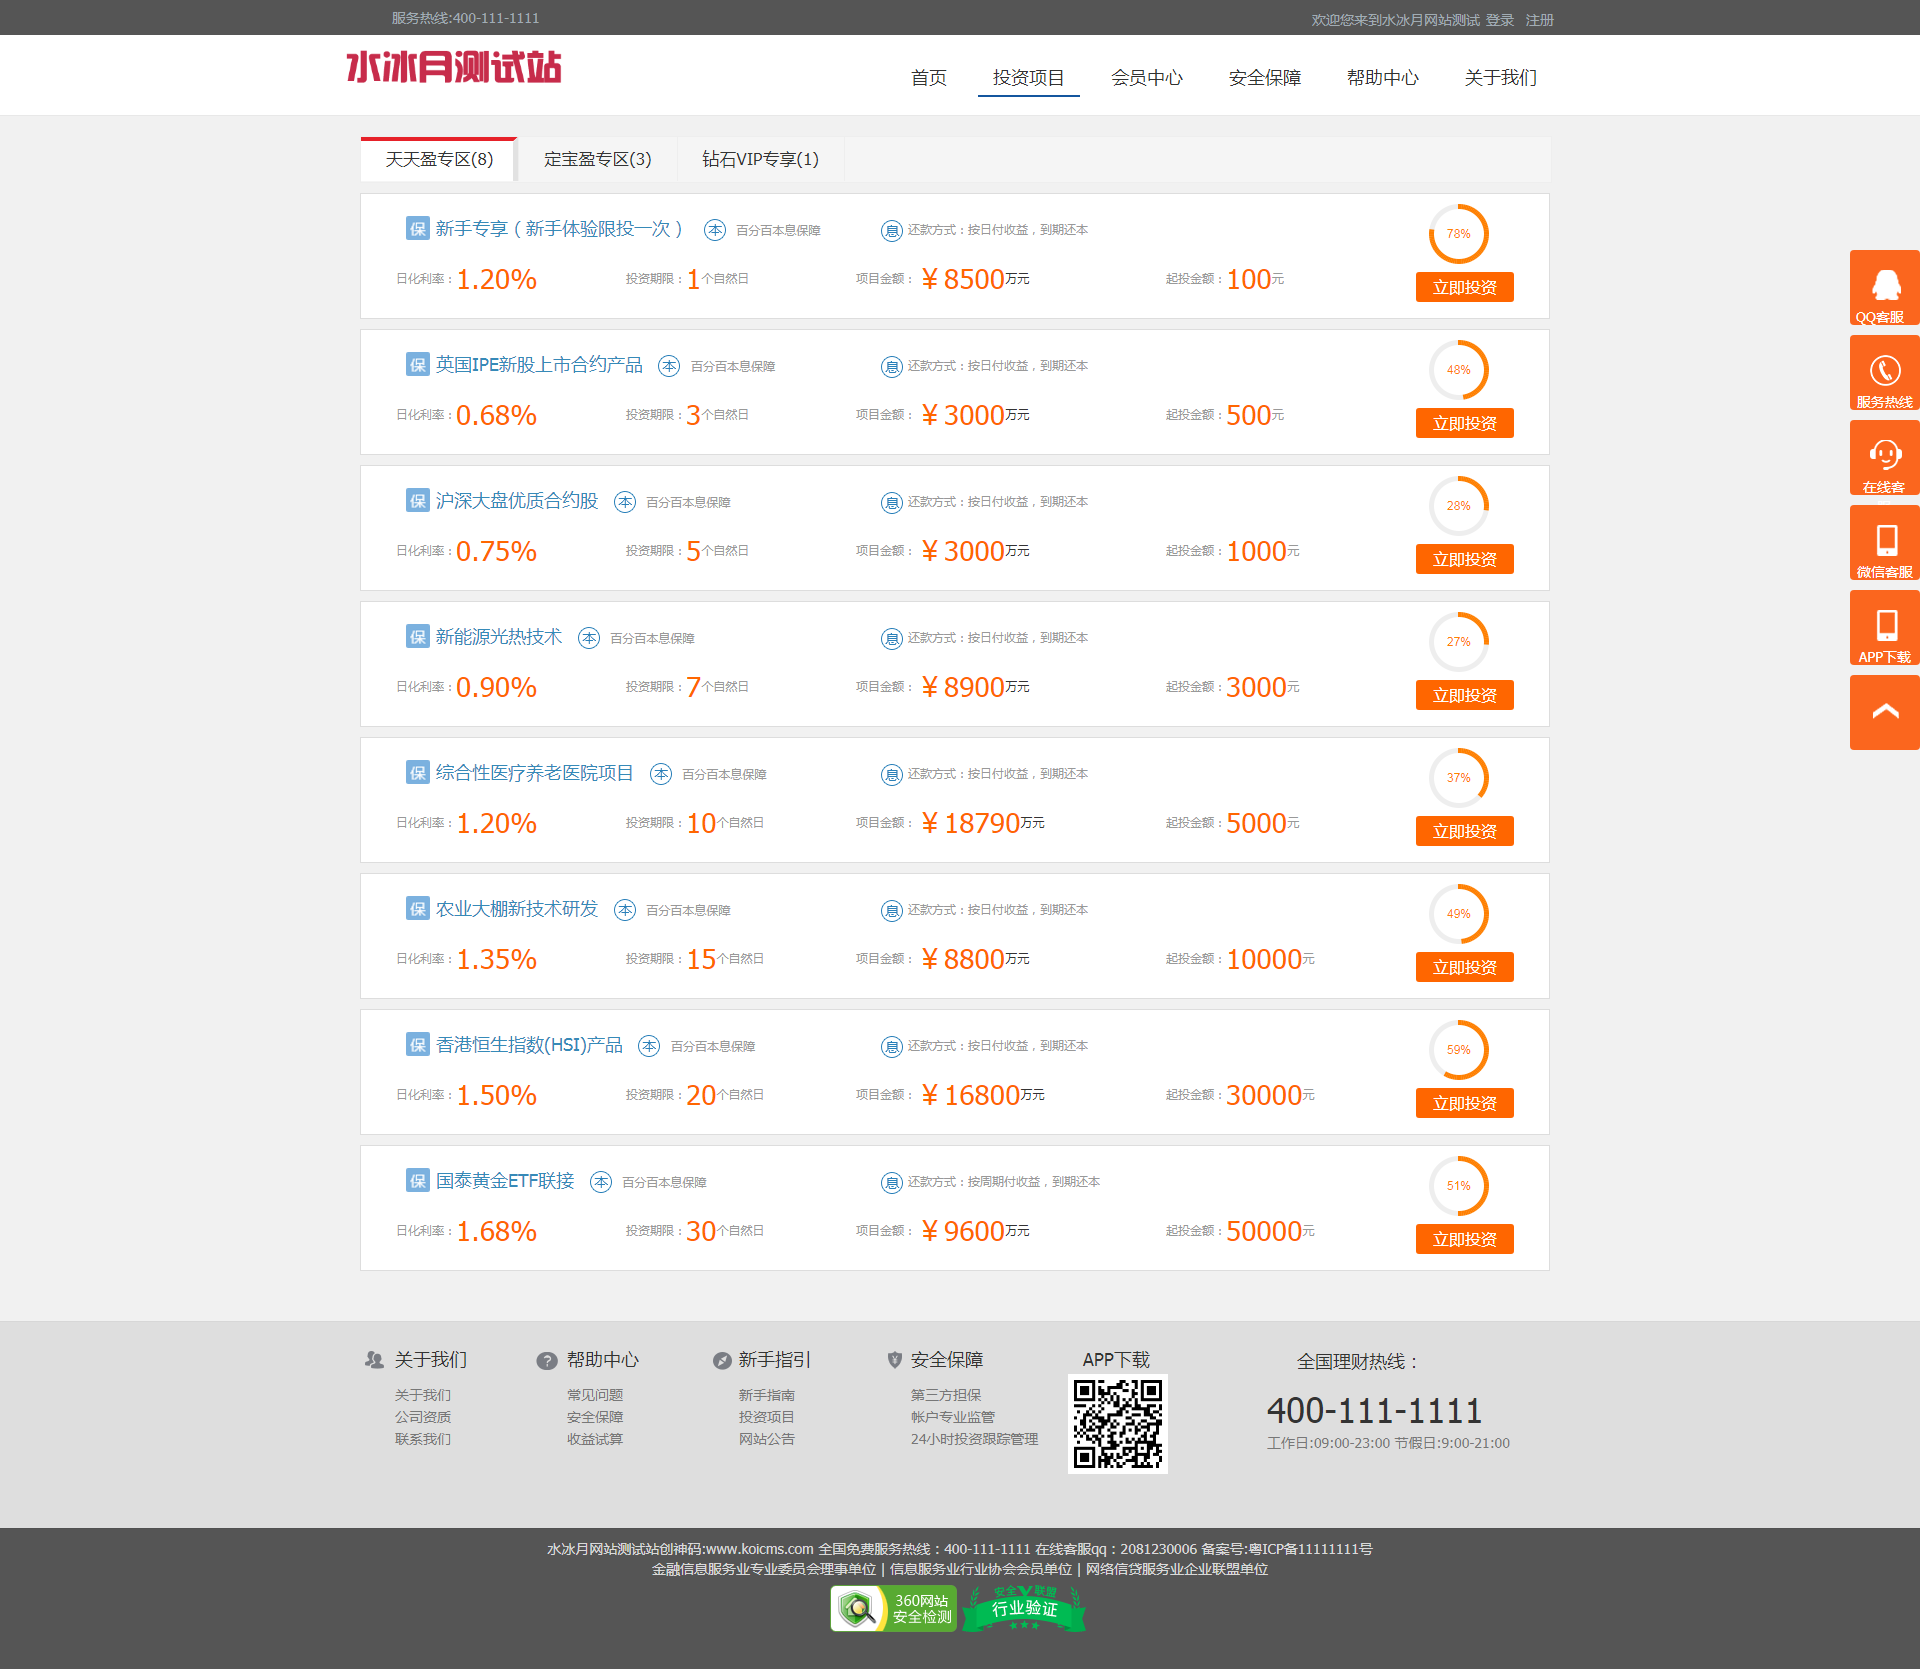The width and height of the screenshot is (1920, 1669).
Task: Click 立即投资 for 农业大棚新技术研发
Action: click(x=1464, y=967)
